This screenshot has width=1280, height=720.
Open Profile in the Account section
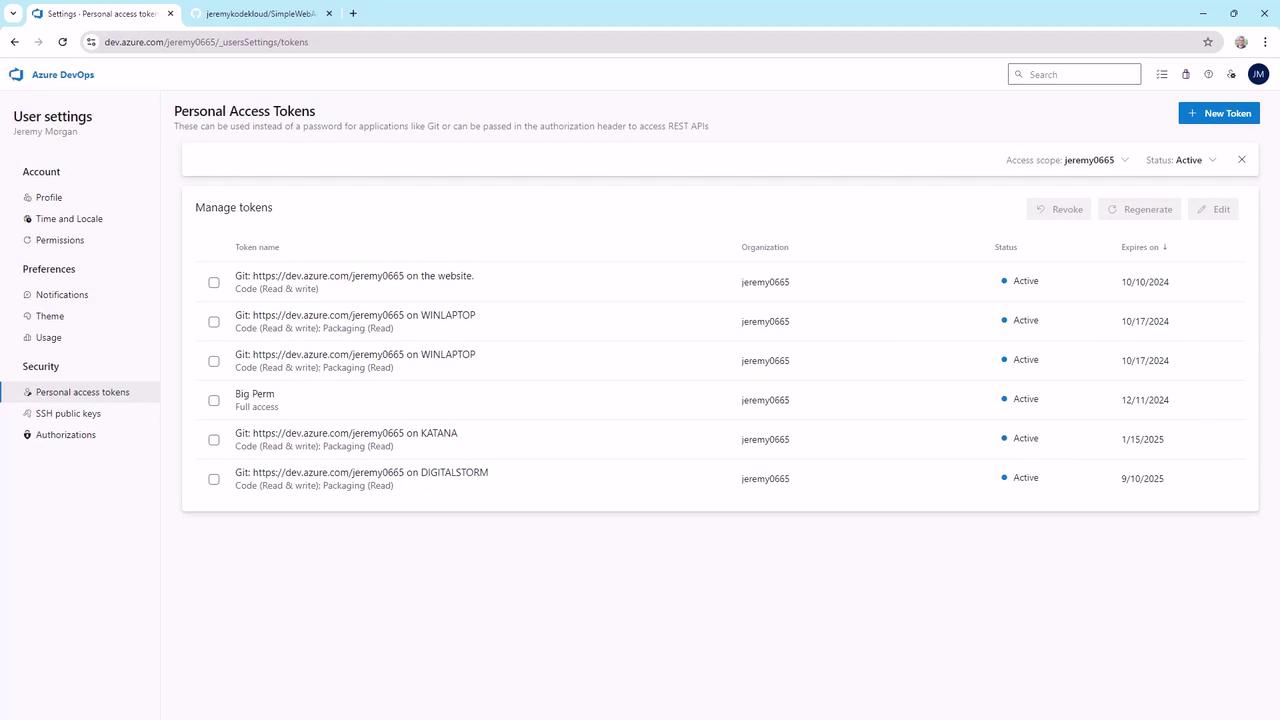coord(49,198)
